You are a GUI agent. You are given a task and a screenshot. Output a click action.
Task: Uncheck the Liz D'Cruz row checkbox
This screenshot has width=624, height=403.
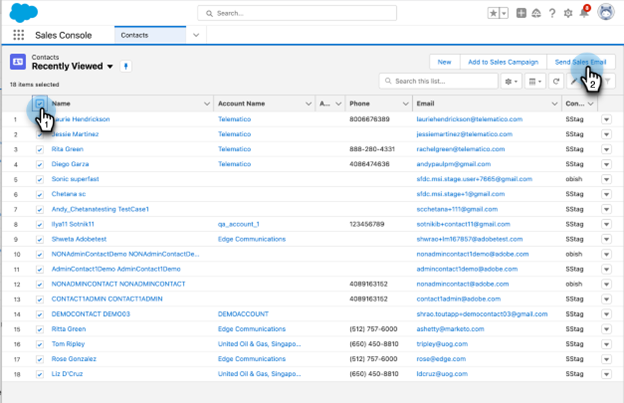[x=39, y=374]
